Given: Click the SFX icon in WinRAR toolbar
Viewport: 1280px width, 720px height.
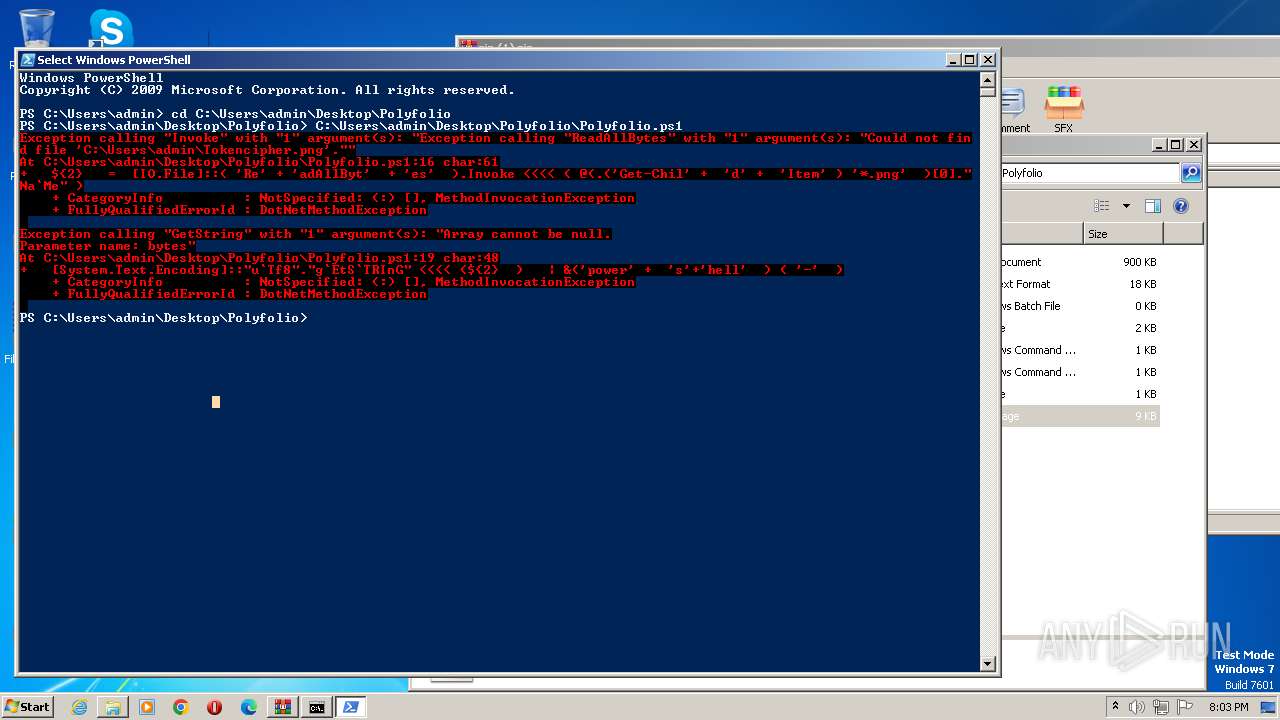Looking at the screenshot, I should [x=1064, y=109].
